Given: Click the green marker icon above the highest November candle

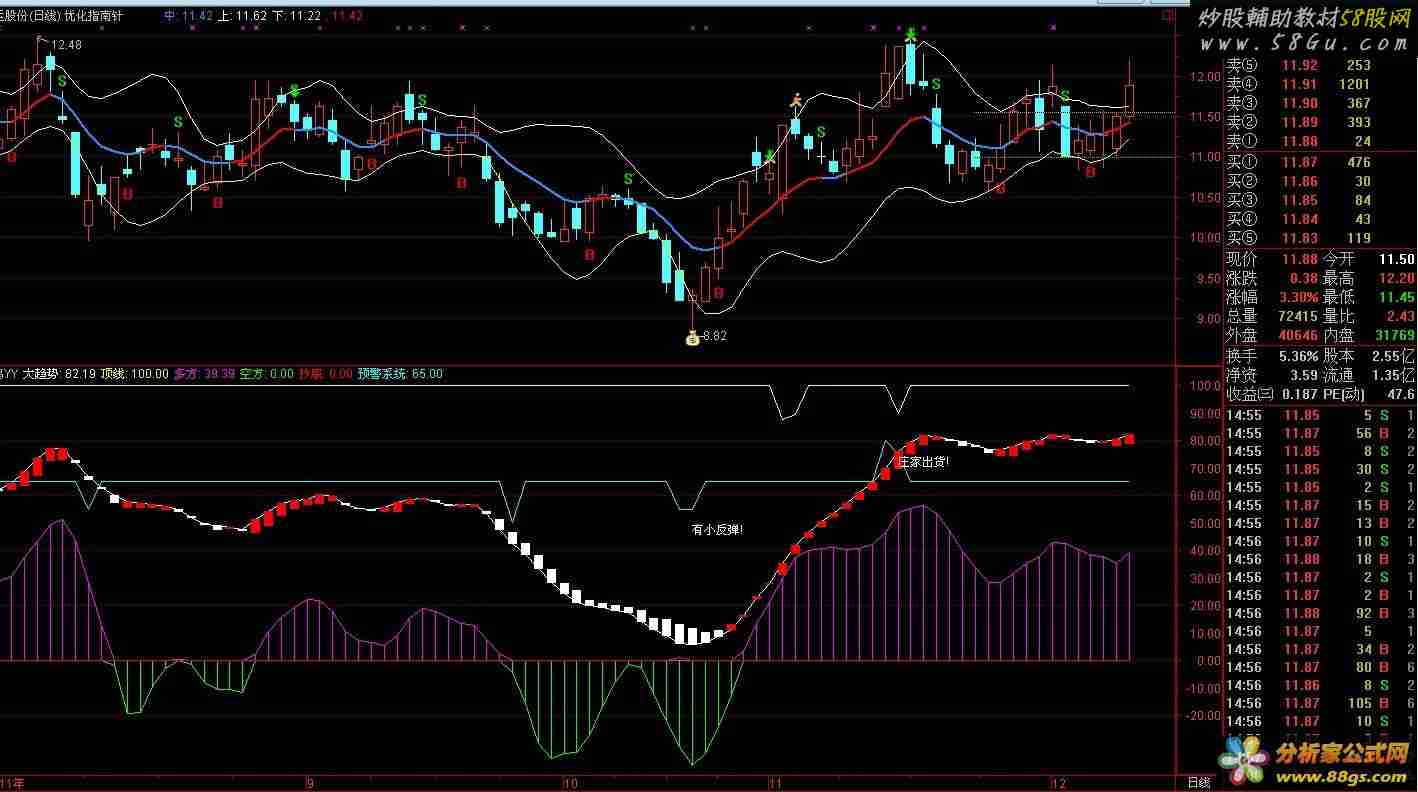Looking at the screenshot, I should click(911, 36).
